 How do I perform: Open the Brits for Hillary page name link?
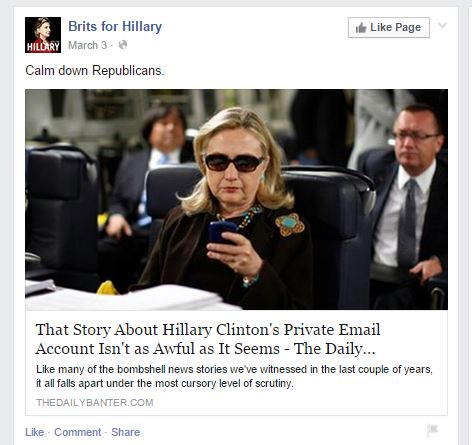115,26
